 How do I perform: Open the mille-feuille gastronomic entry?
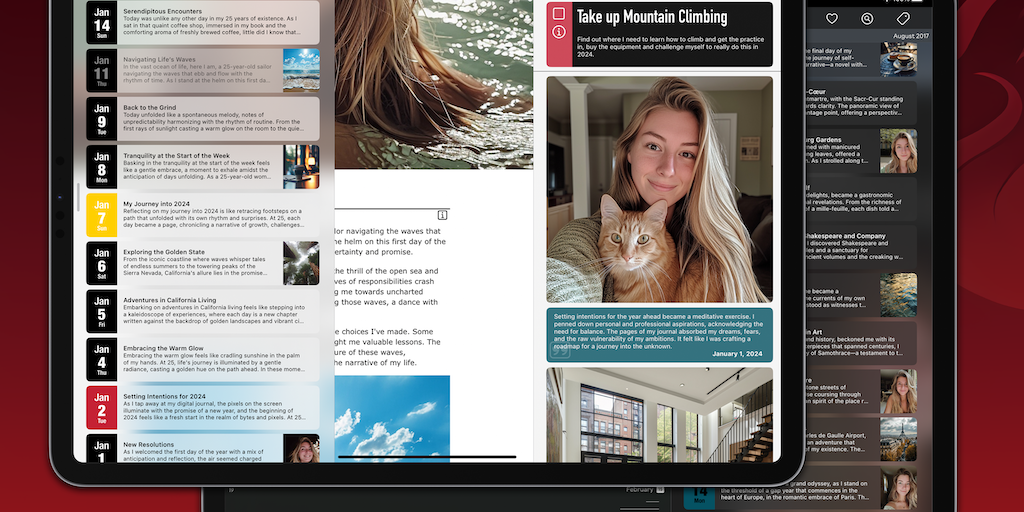862,199
